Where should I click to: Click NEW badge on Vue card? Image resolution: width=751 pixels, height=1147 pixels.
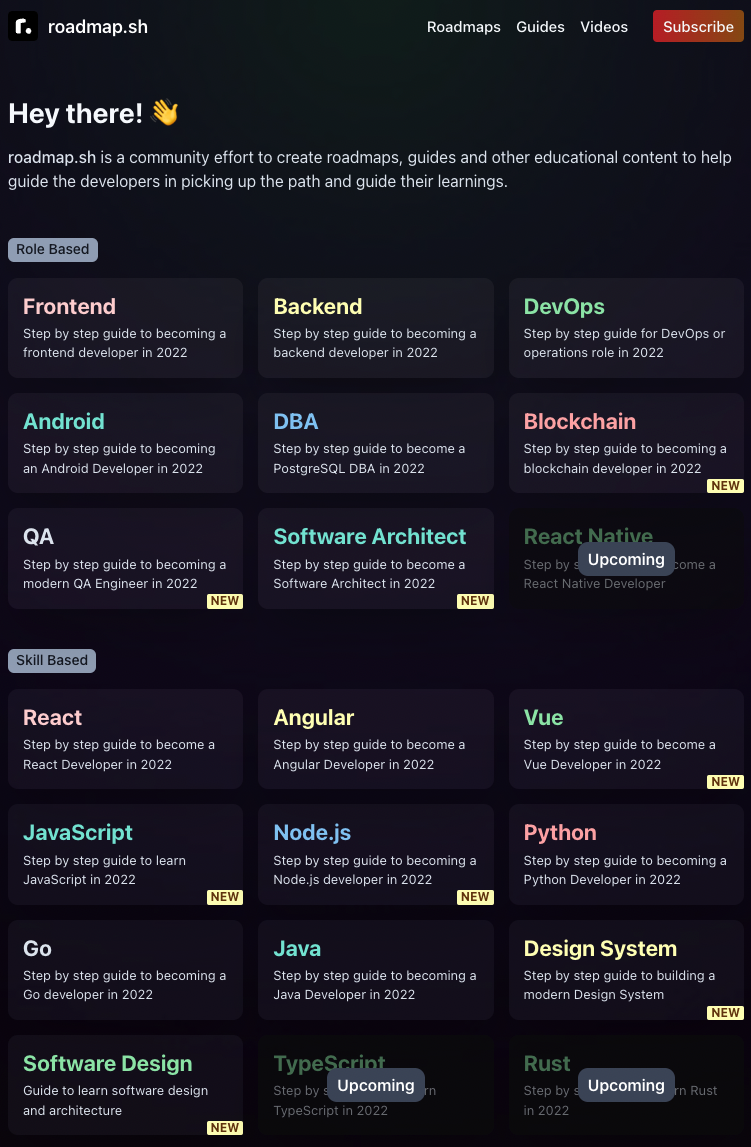pyautogui.click(x=726, y=782)
